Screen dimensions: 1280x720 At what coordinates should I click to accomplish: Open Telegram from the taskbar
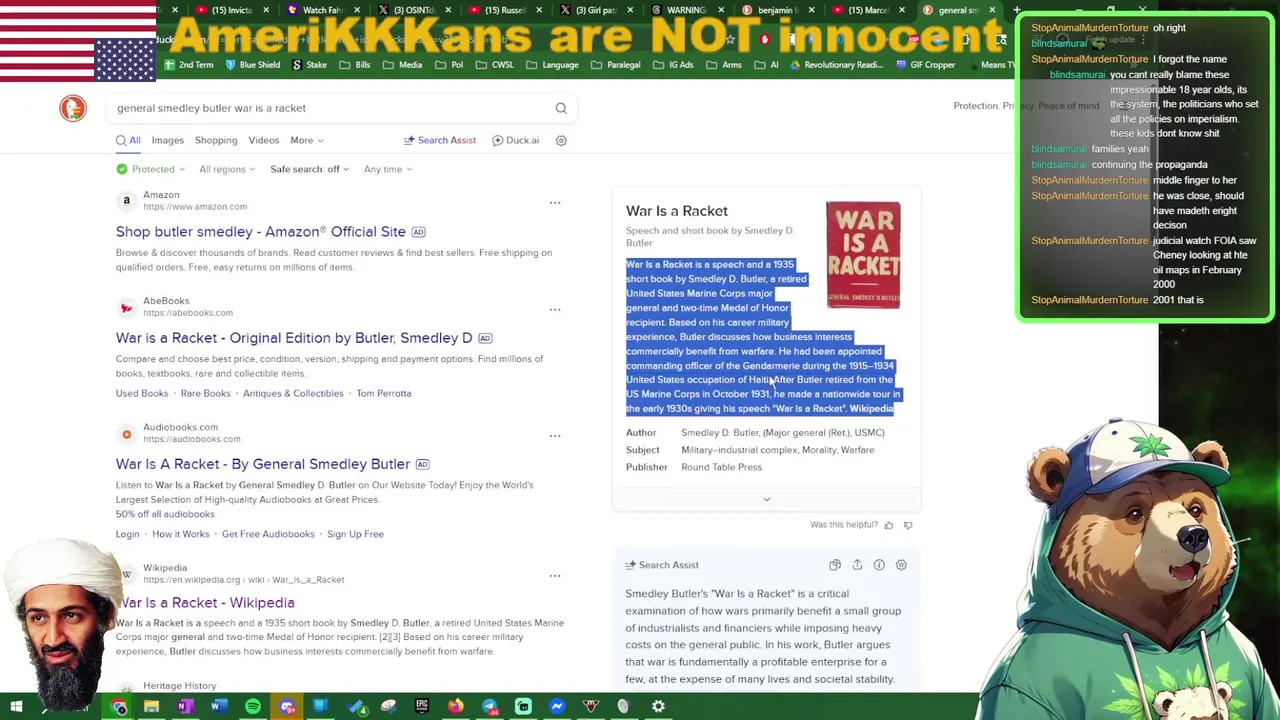pos(490,707)
